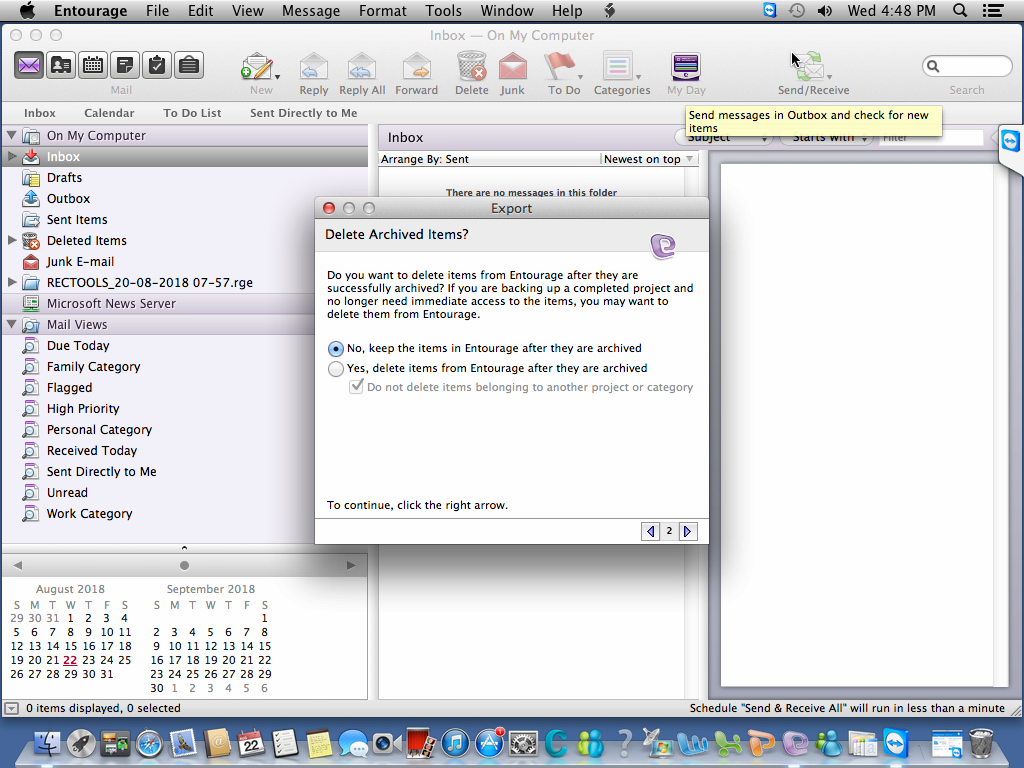The width and height of the screenshot is (1024, 768).
Task: Open the Window menu
Action: [507, 10]
